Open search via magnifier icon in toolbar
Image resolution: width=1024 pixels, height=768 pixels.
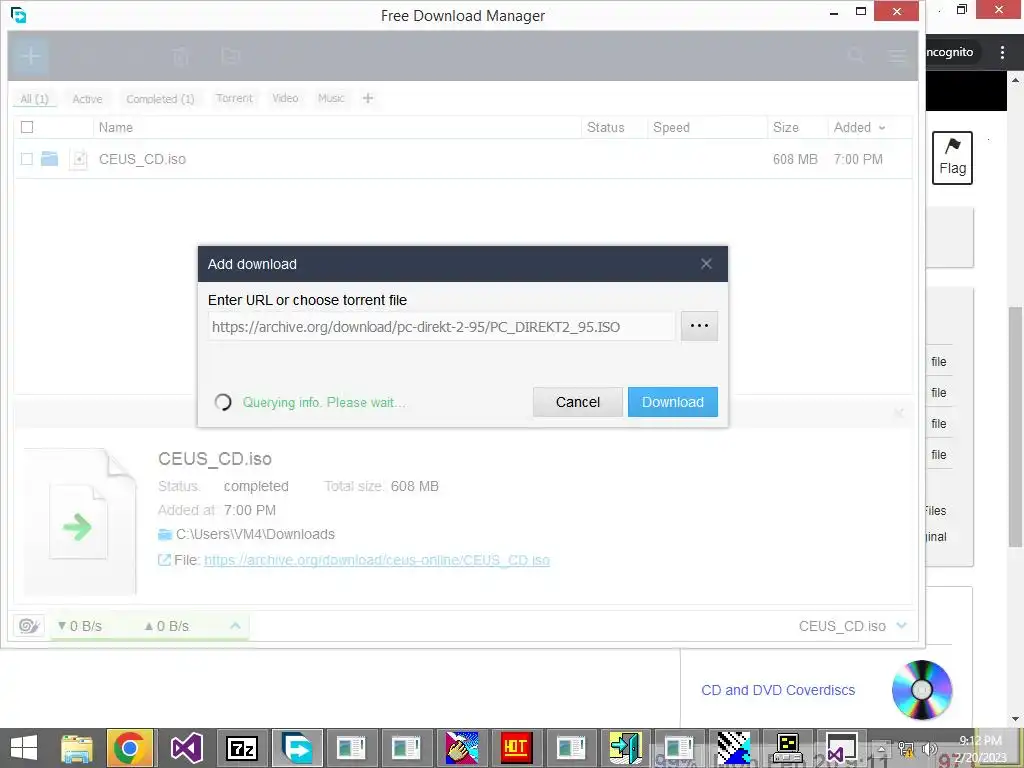click(x=856, y=56)
